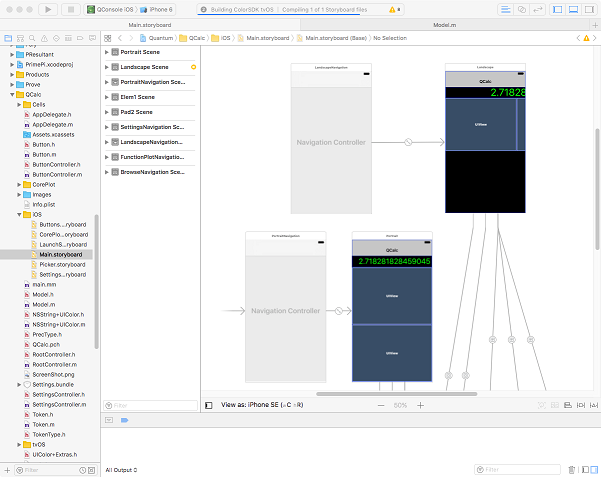
Task: Expand the Settings.bundle item
Action: (x=19, y=385)
